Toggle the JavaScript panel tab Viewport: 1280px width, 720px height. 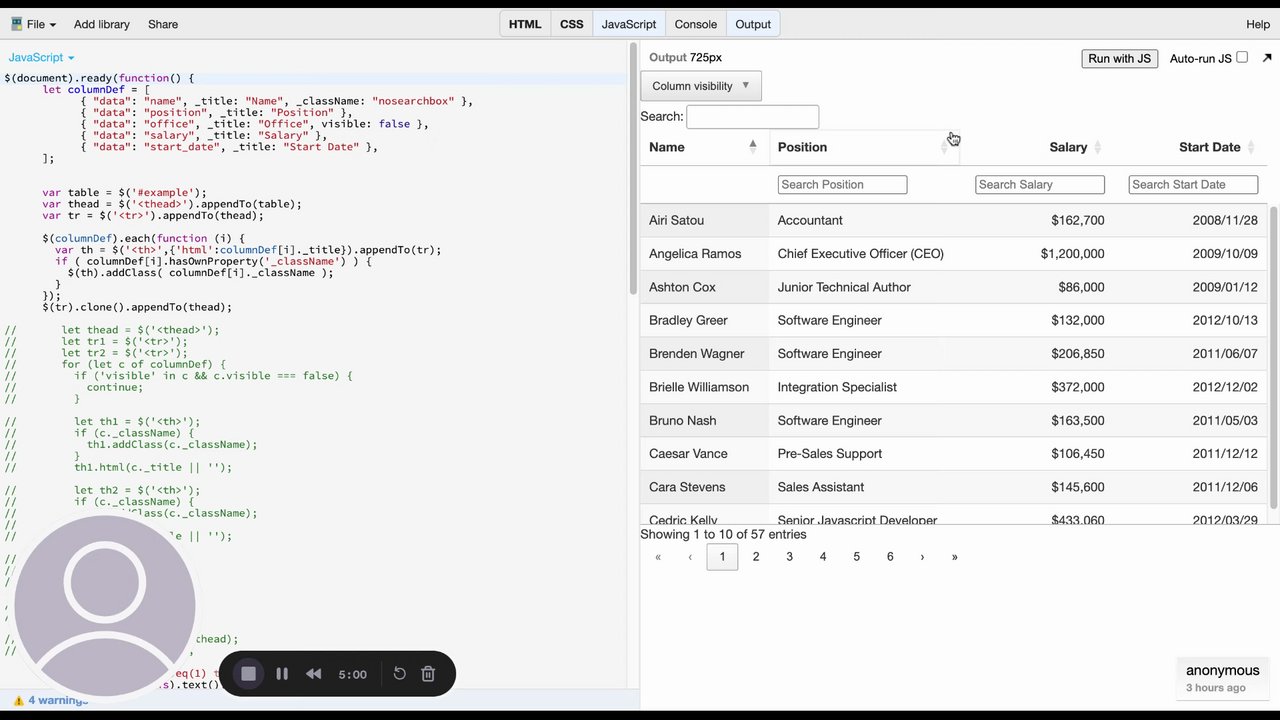point(629,24)
